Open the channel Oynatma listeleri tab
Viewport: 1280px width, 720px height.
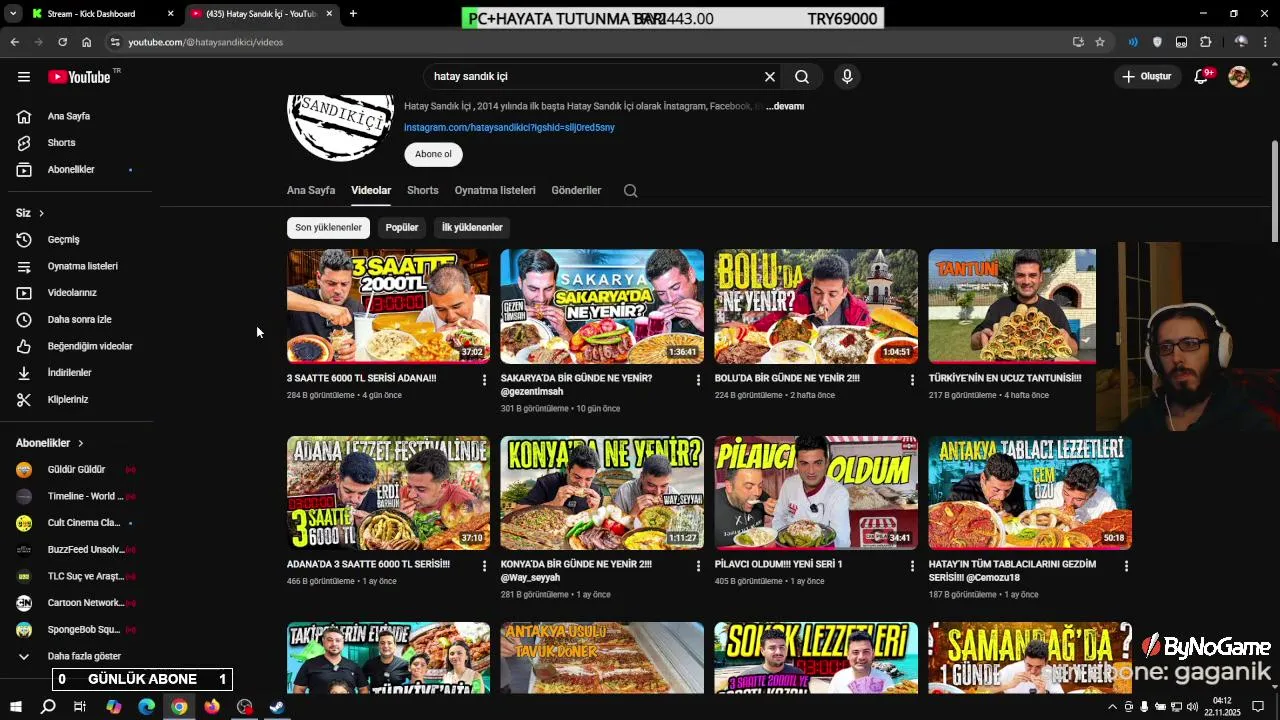(495, 190)
